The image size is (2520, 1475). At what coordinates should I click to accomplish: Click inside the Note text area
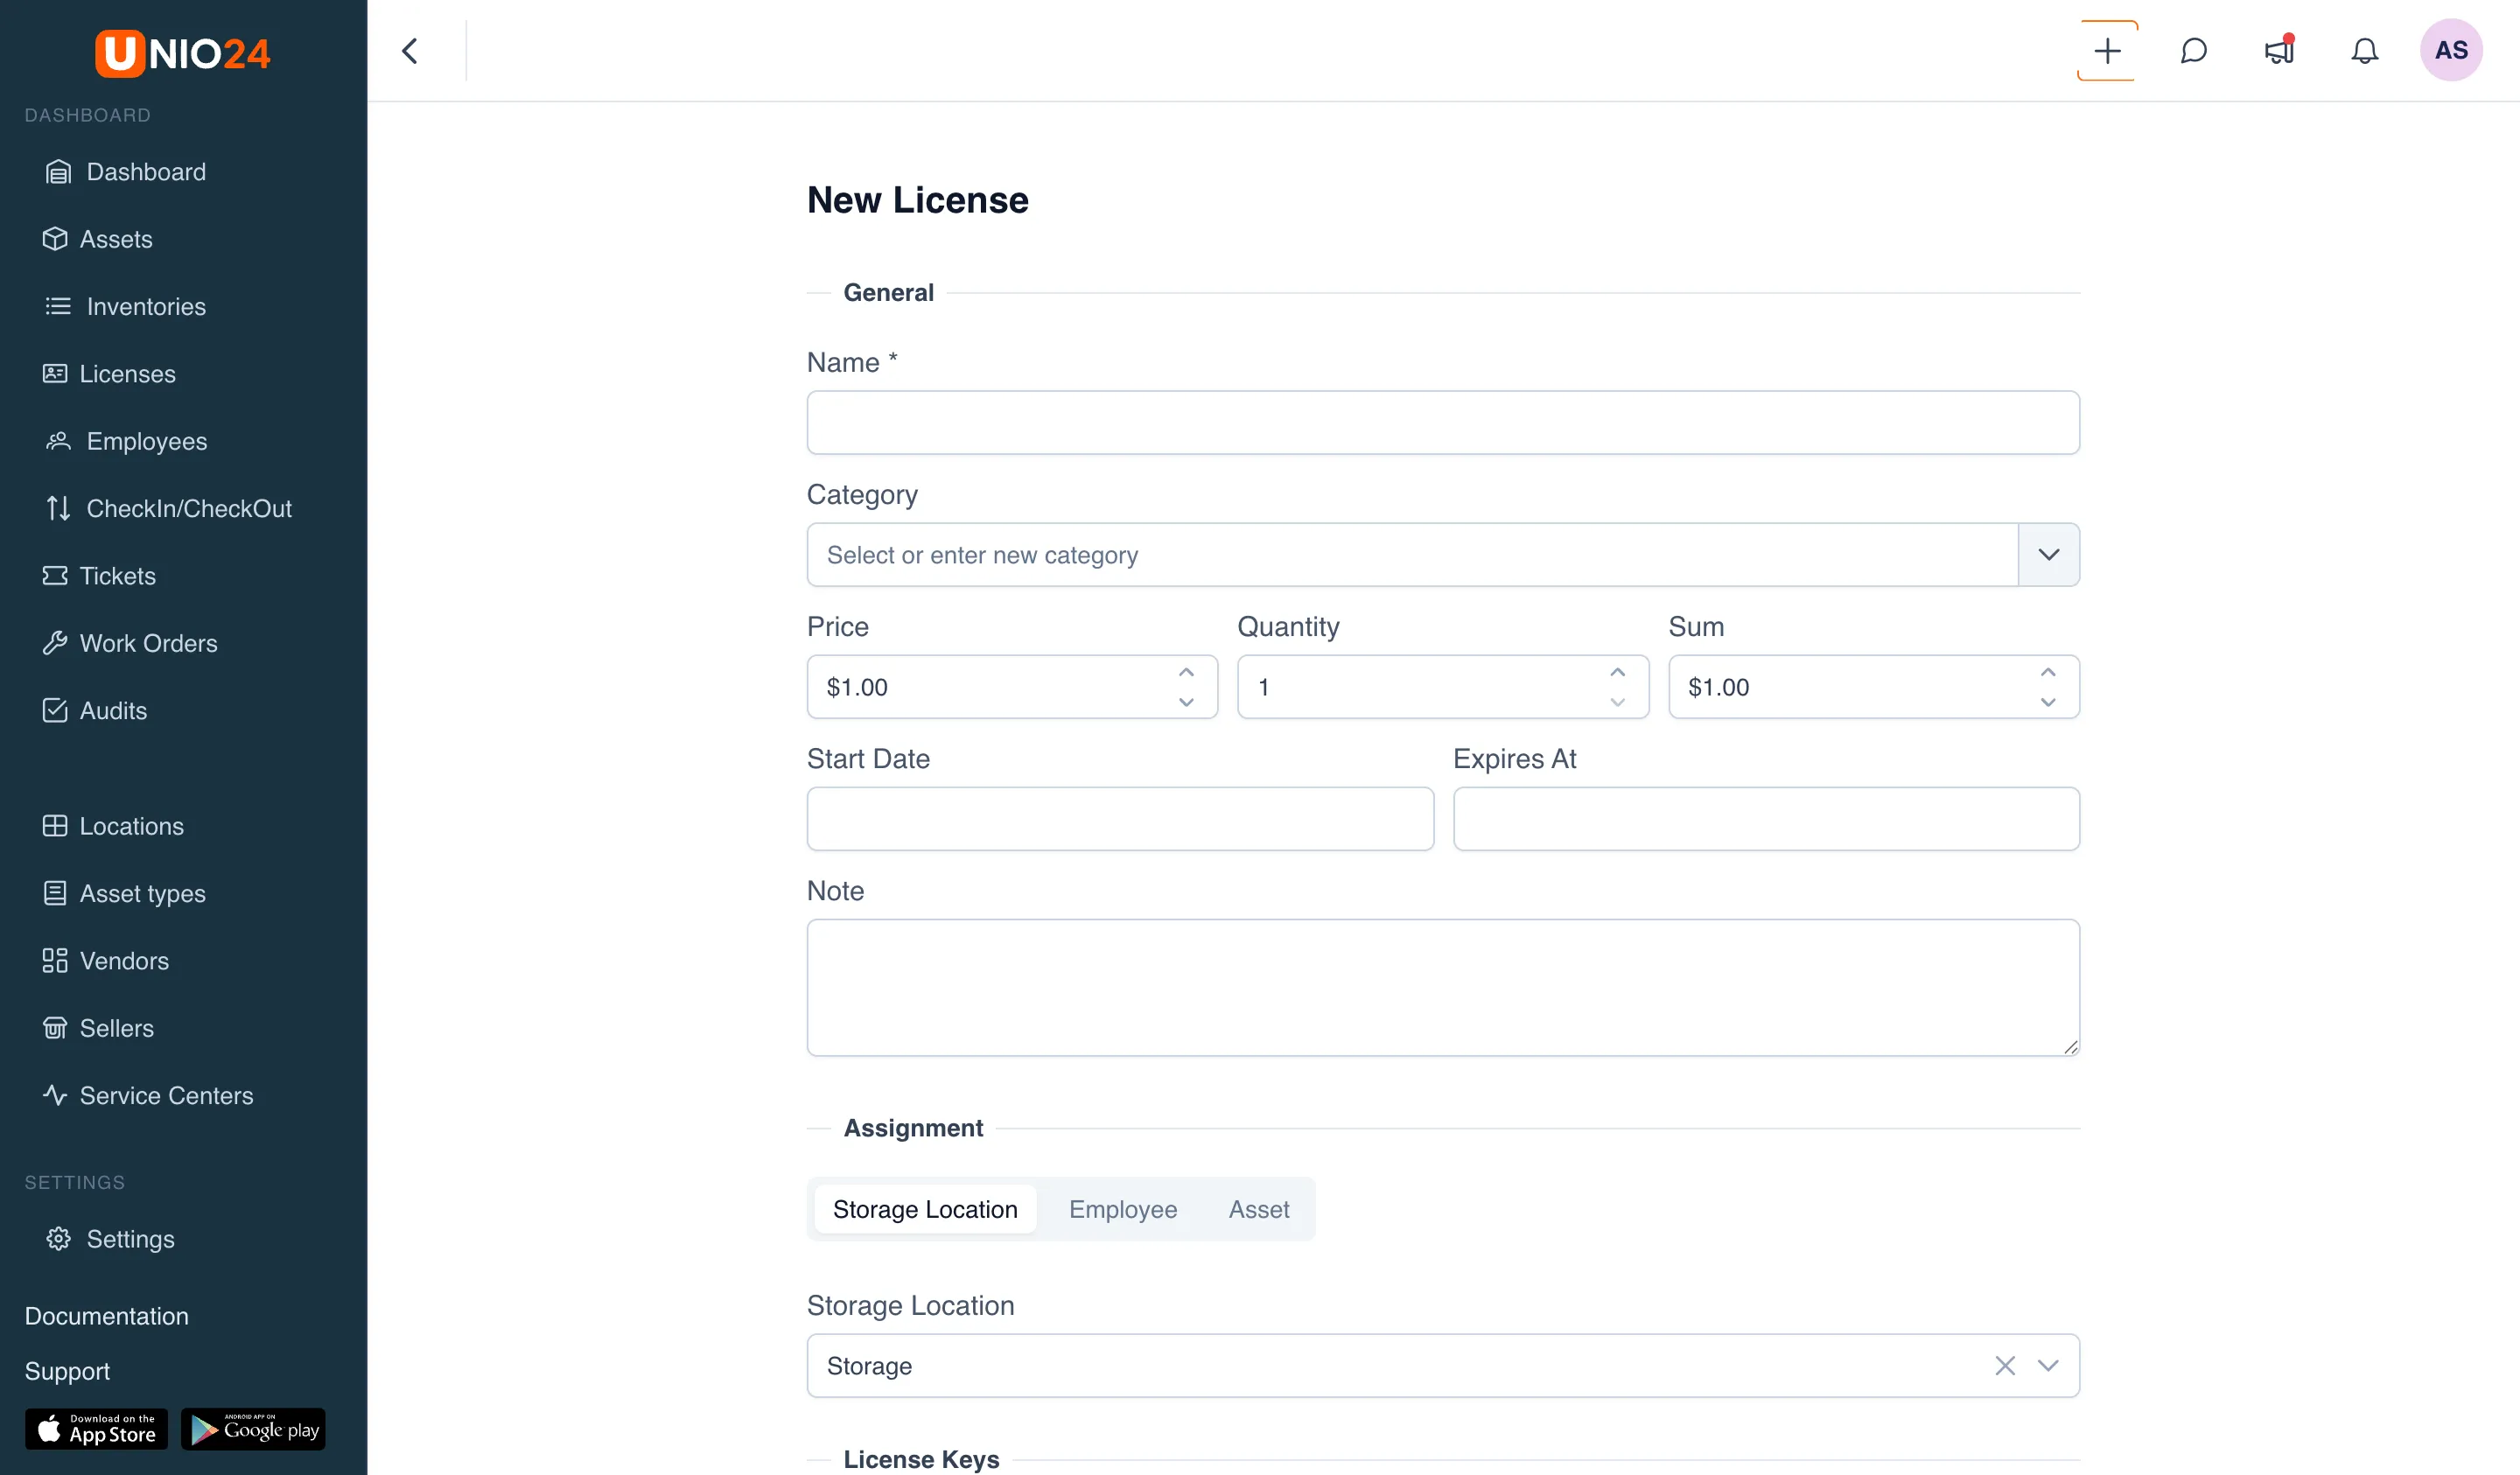click(1443, 987)
